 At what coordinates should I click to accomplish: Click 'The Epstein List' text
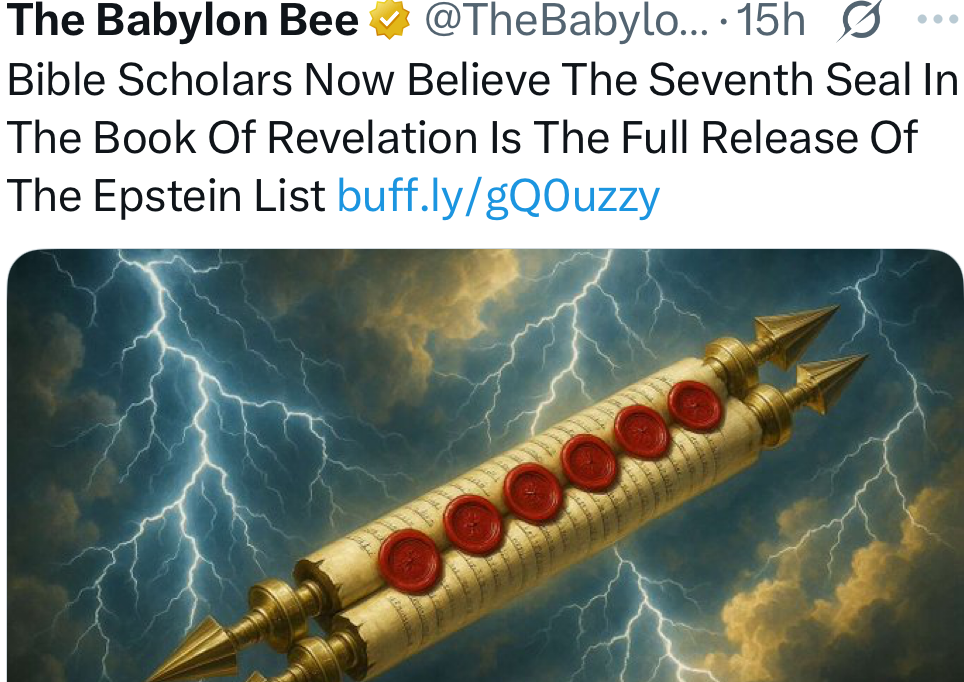(166, 196)
